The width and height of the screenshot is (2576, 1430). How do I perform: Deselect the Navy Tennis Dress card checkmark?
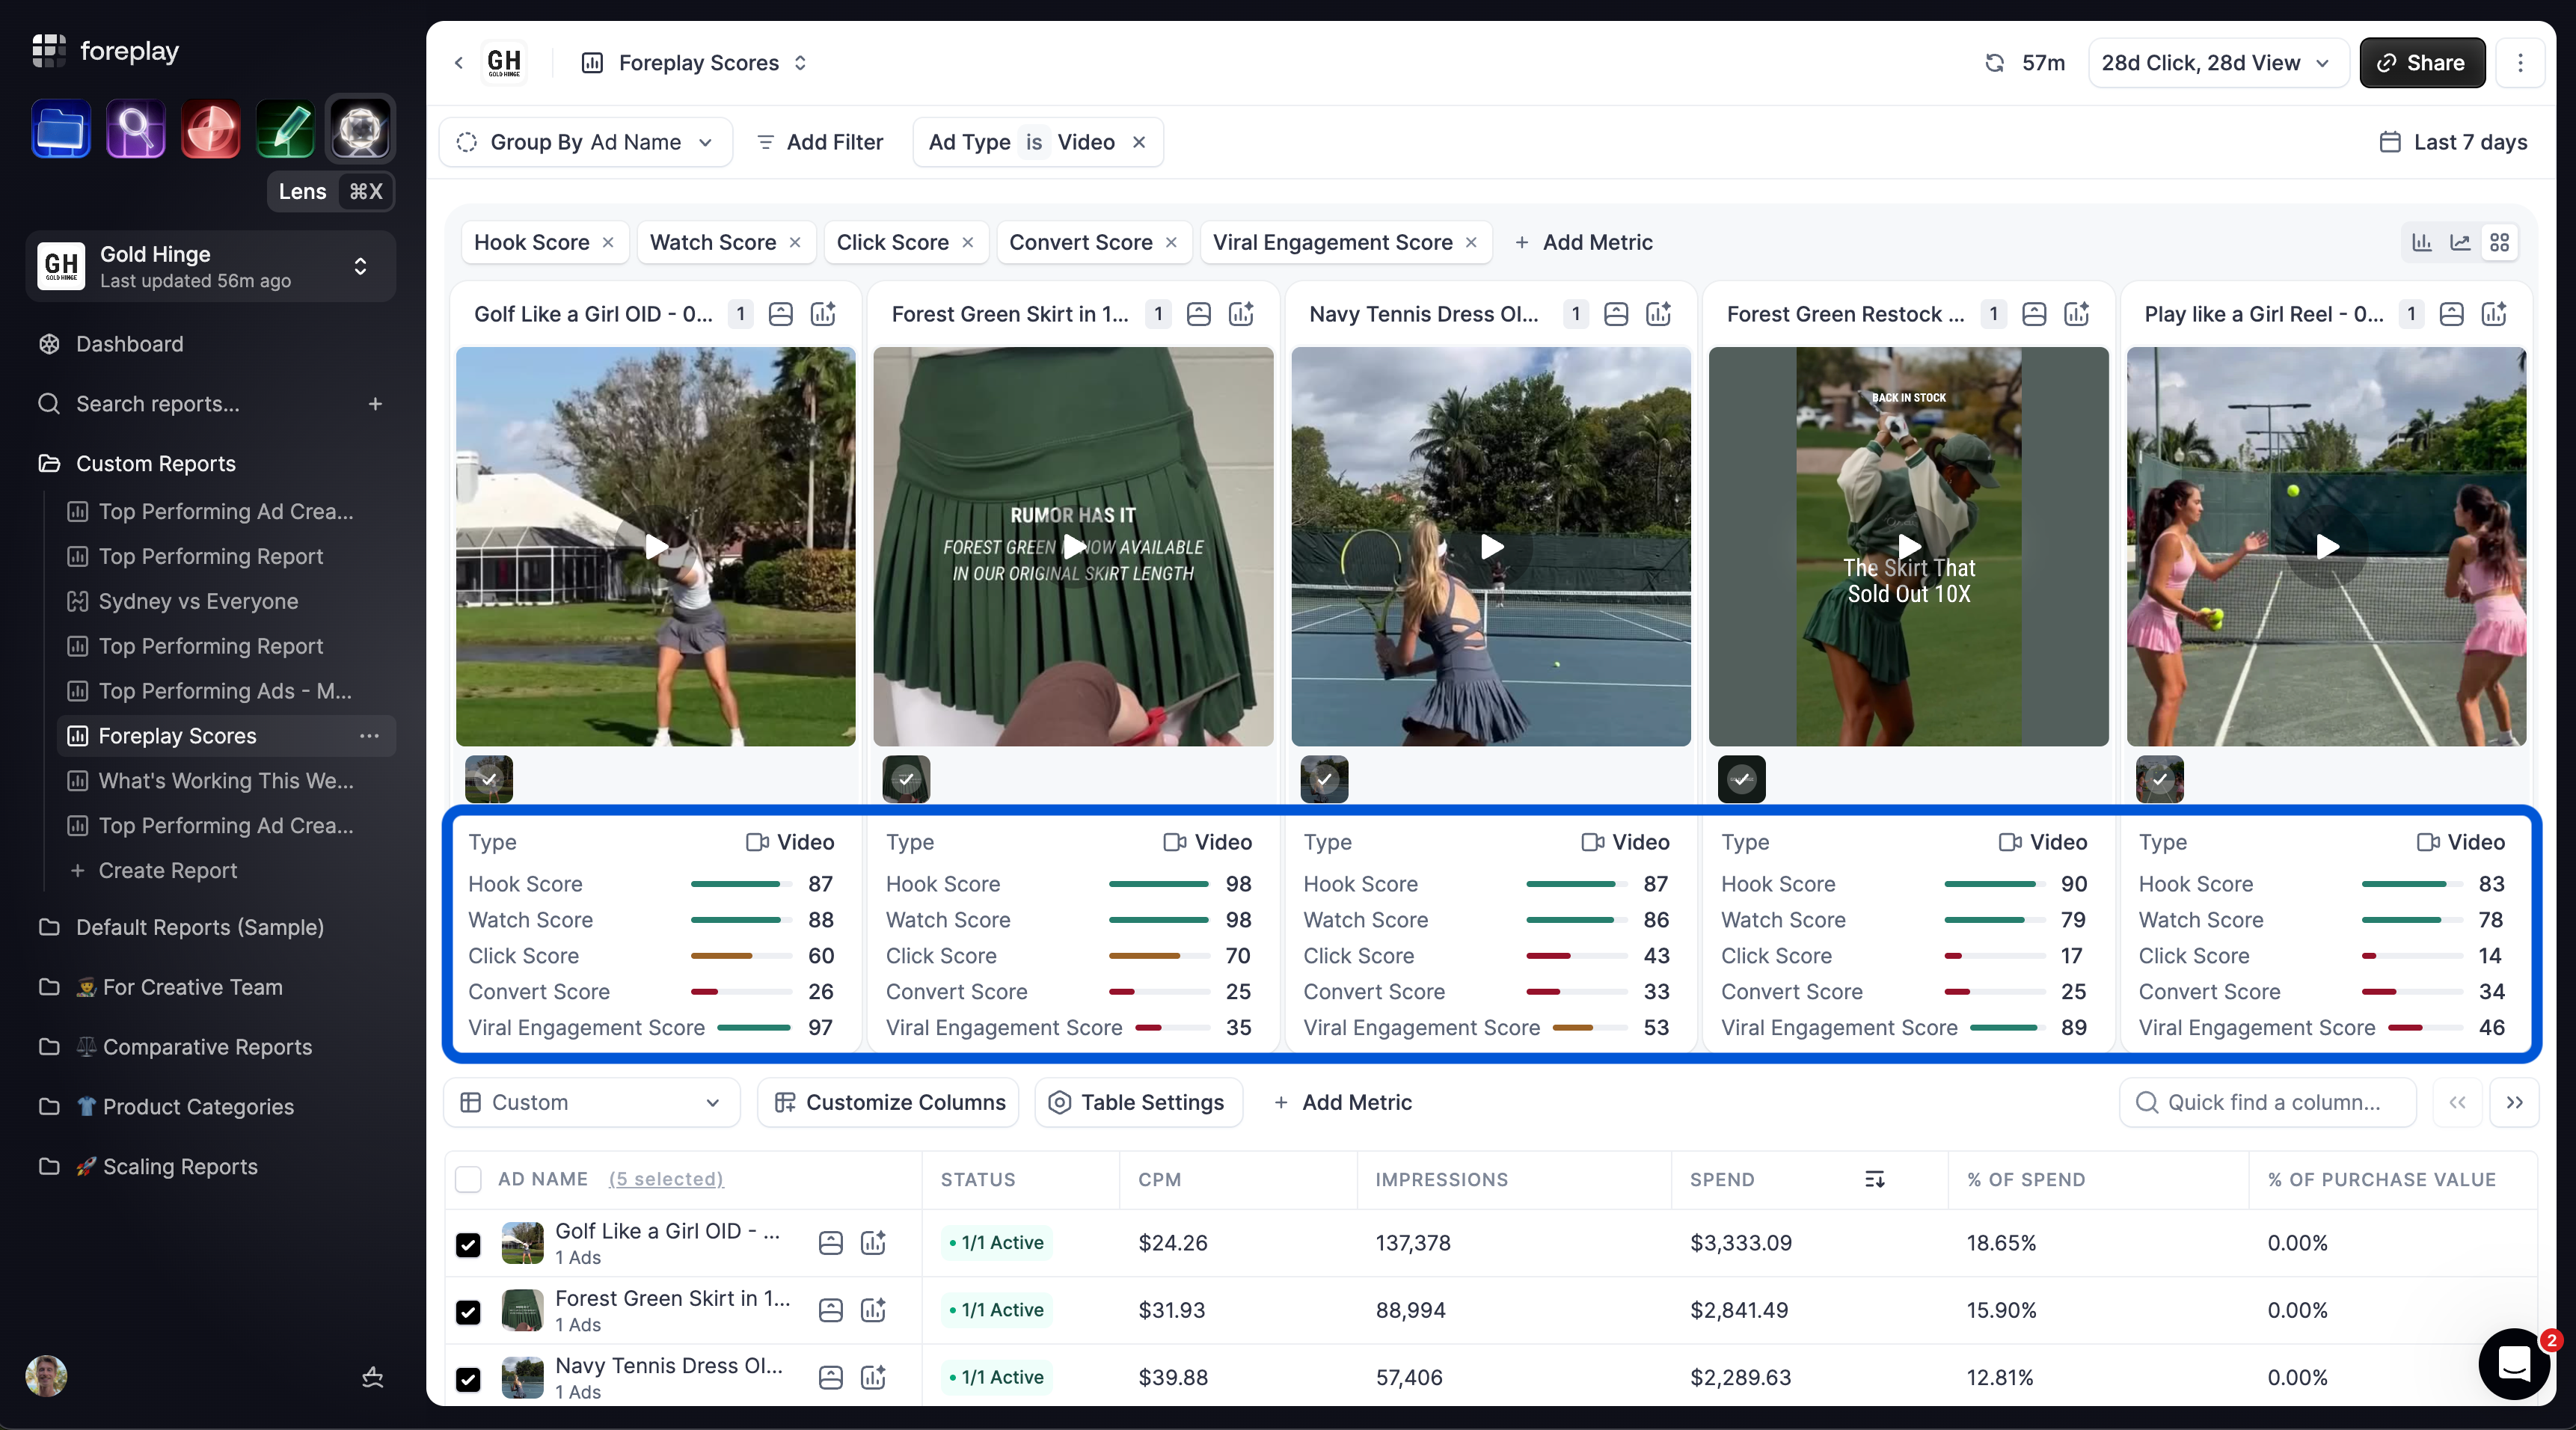pos(1324,779)
